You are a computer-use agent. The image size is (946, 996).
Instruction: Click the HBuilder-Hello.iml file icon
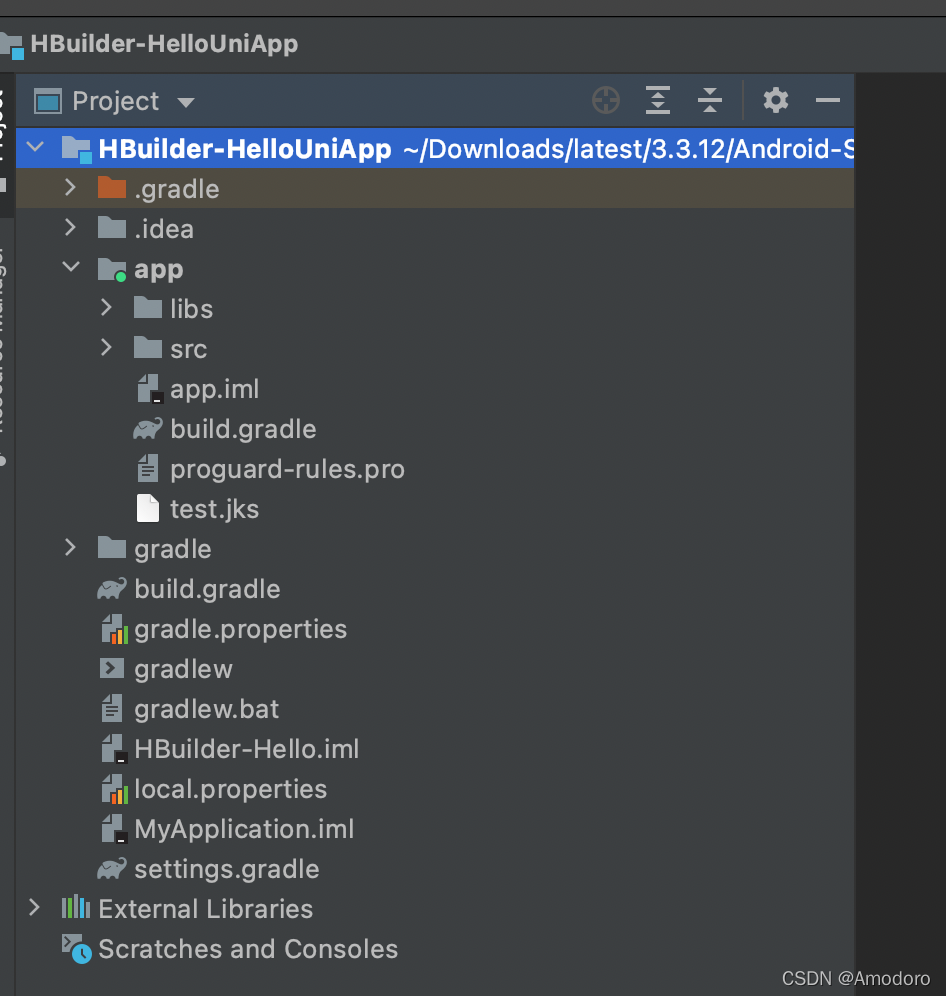tap(114, 749)
